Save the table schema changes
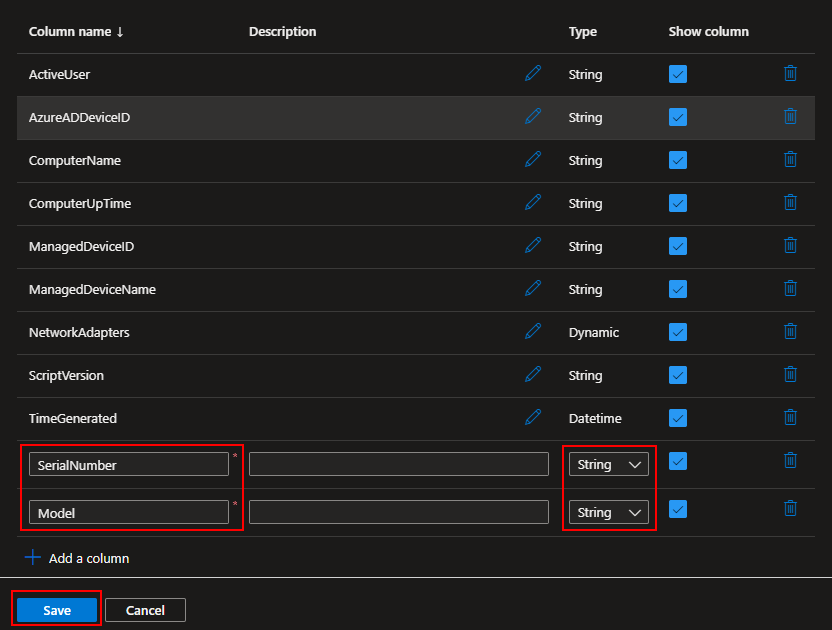The image size is (832, 630). point(57,610)
